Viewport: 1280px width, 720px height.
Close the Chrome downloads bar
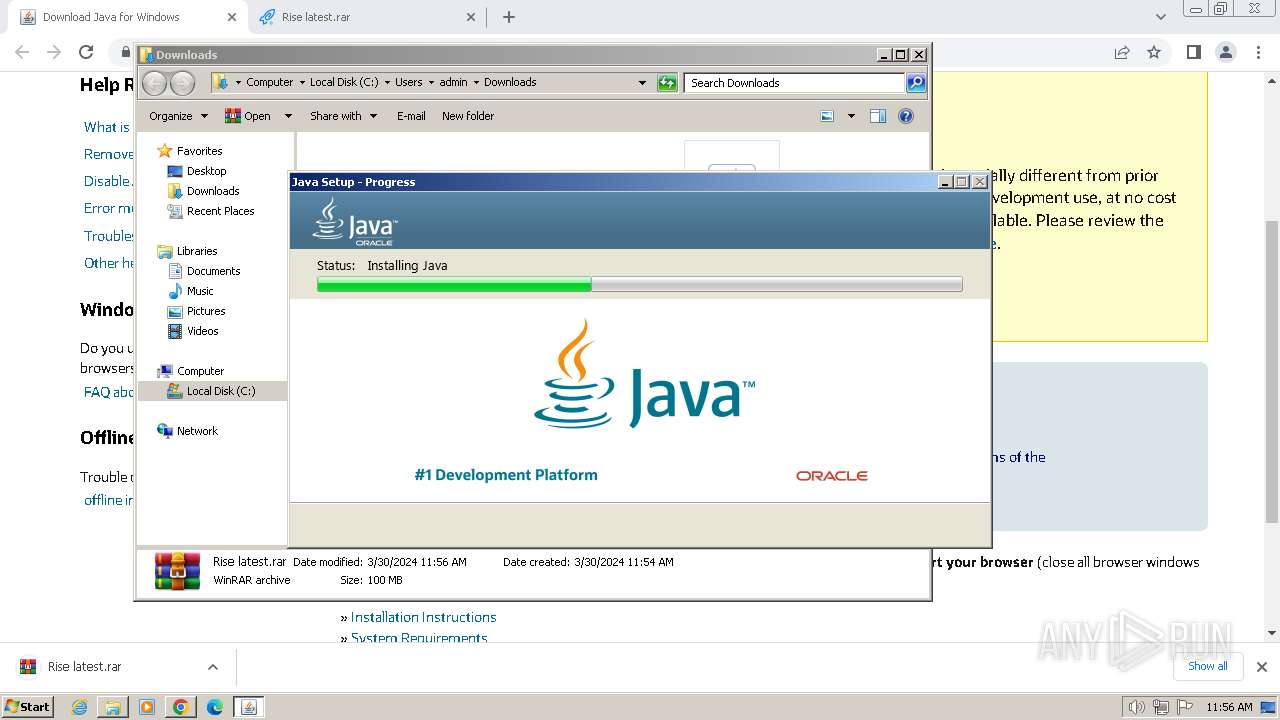(1261, 666)
